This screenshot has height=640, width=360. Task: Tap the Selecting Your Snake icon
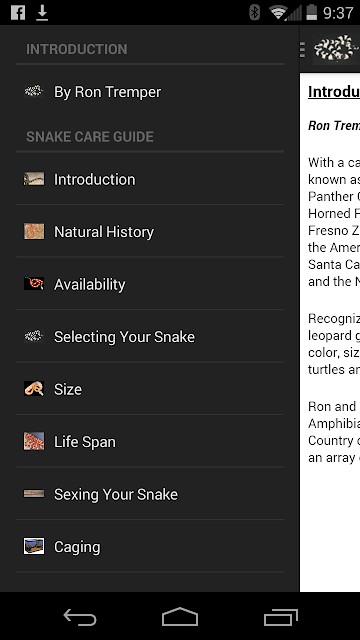point(34,336)
